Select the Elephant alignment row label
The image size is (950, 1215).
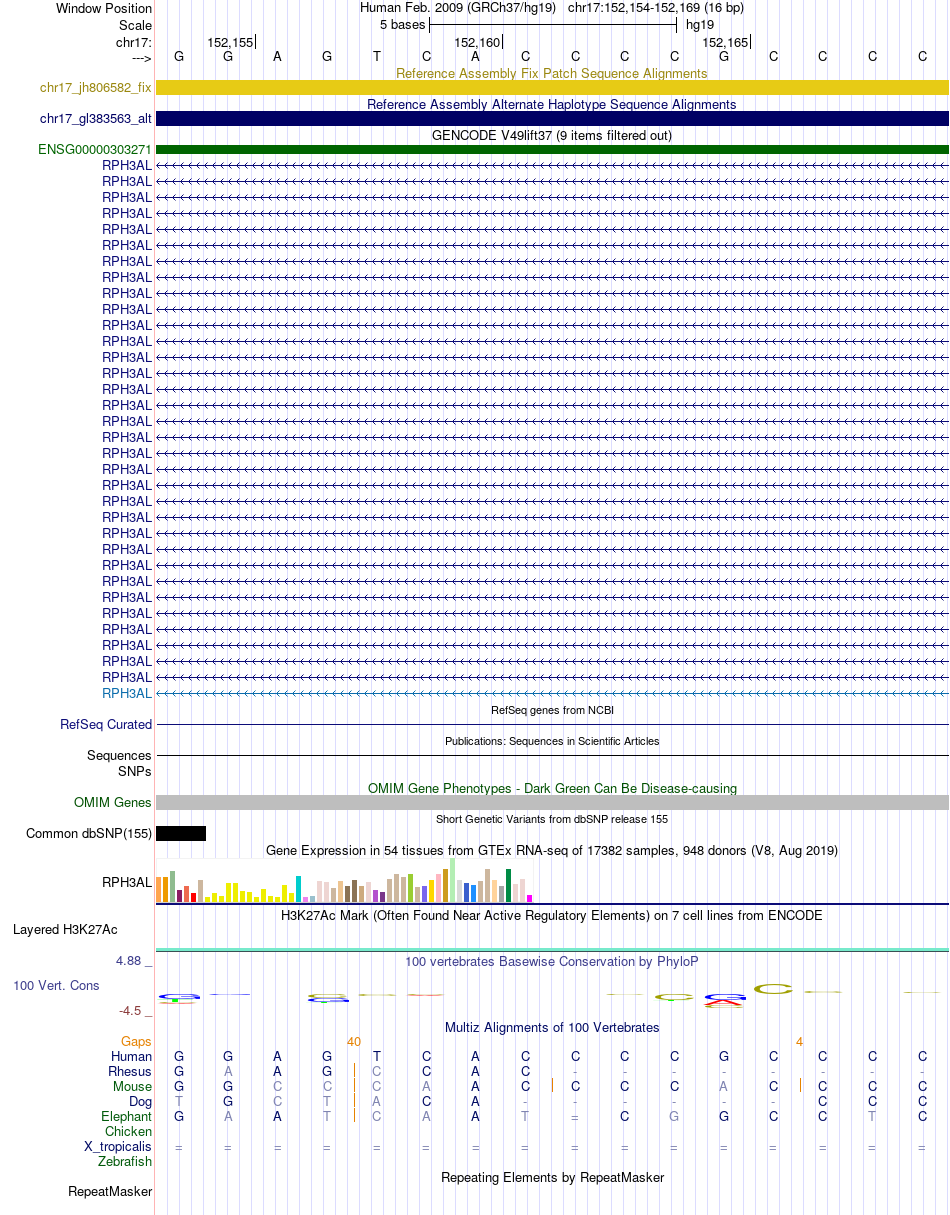tap(127, 1116)
